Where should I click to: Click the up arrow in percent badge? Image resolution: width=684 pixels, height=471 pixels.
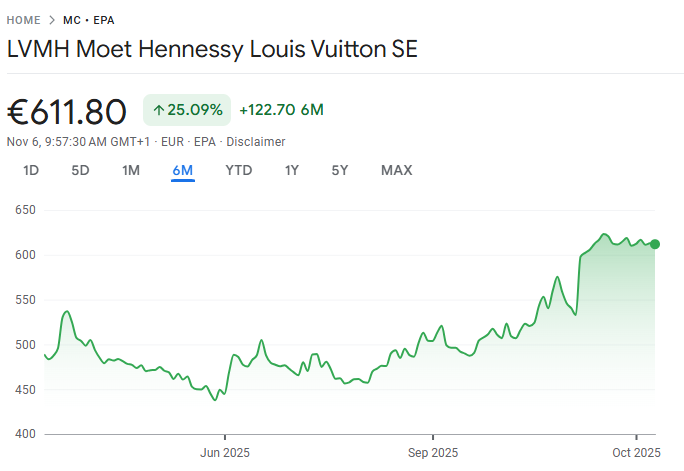pyautogui.click(x=158, y=110)
